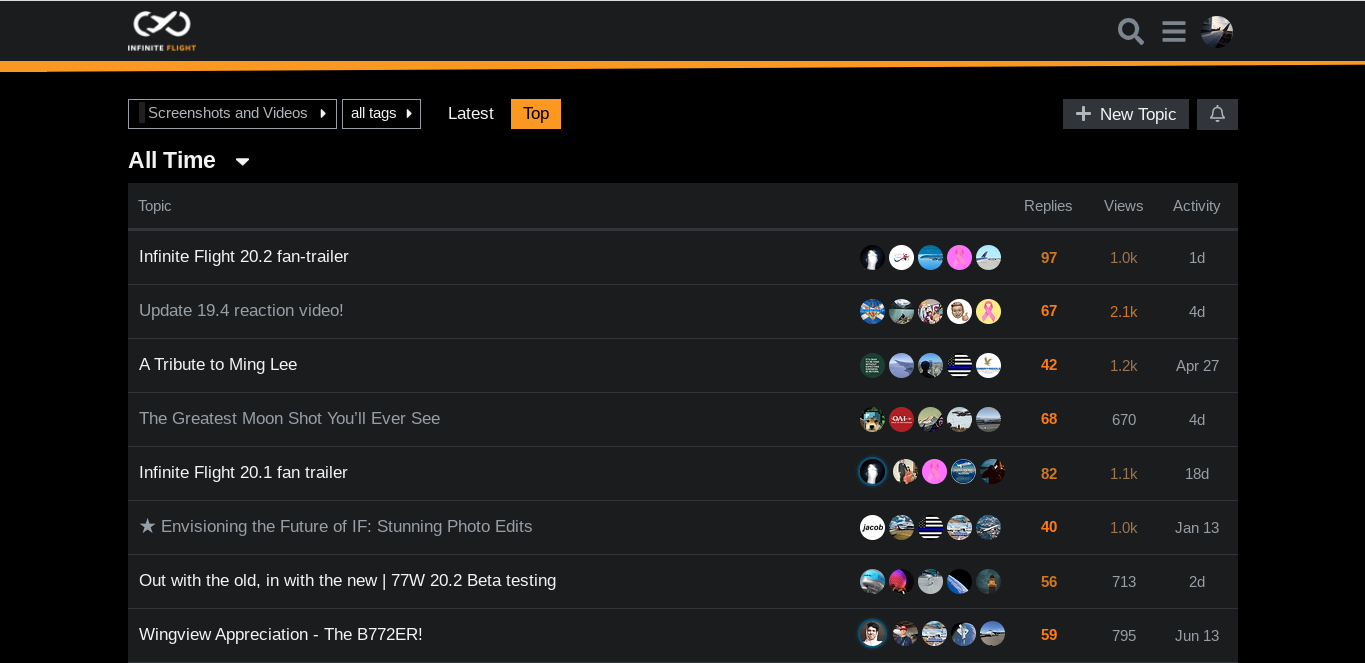The height and width of the screenshot is (663, 1365).
Task: Click first avatar in Tribute to Ming Lee row
Action: coord(872,366)
